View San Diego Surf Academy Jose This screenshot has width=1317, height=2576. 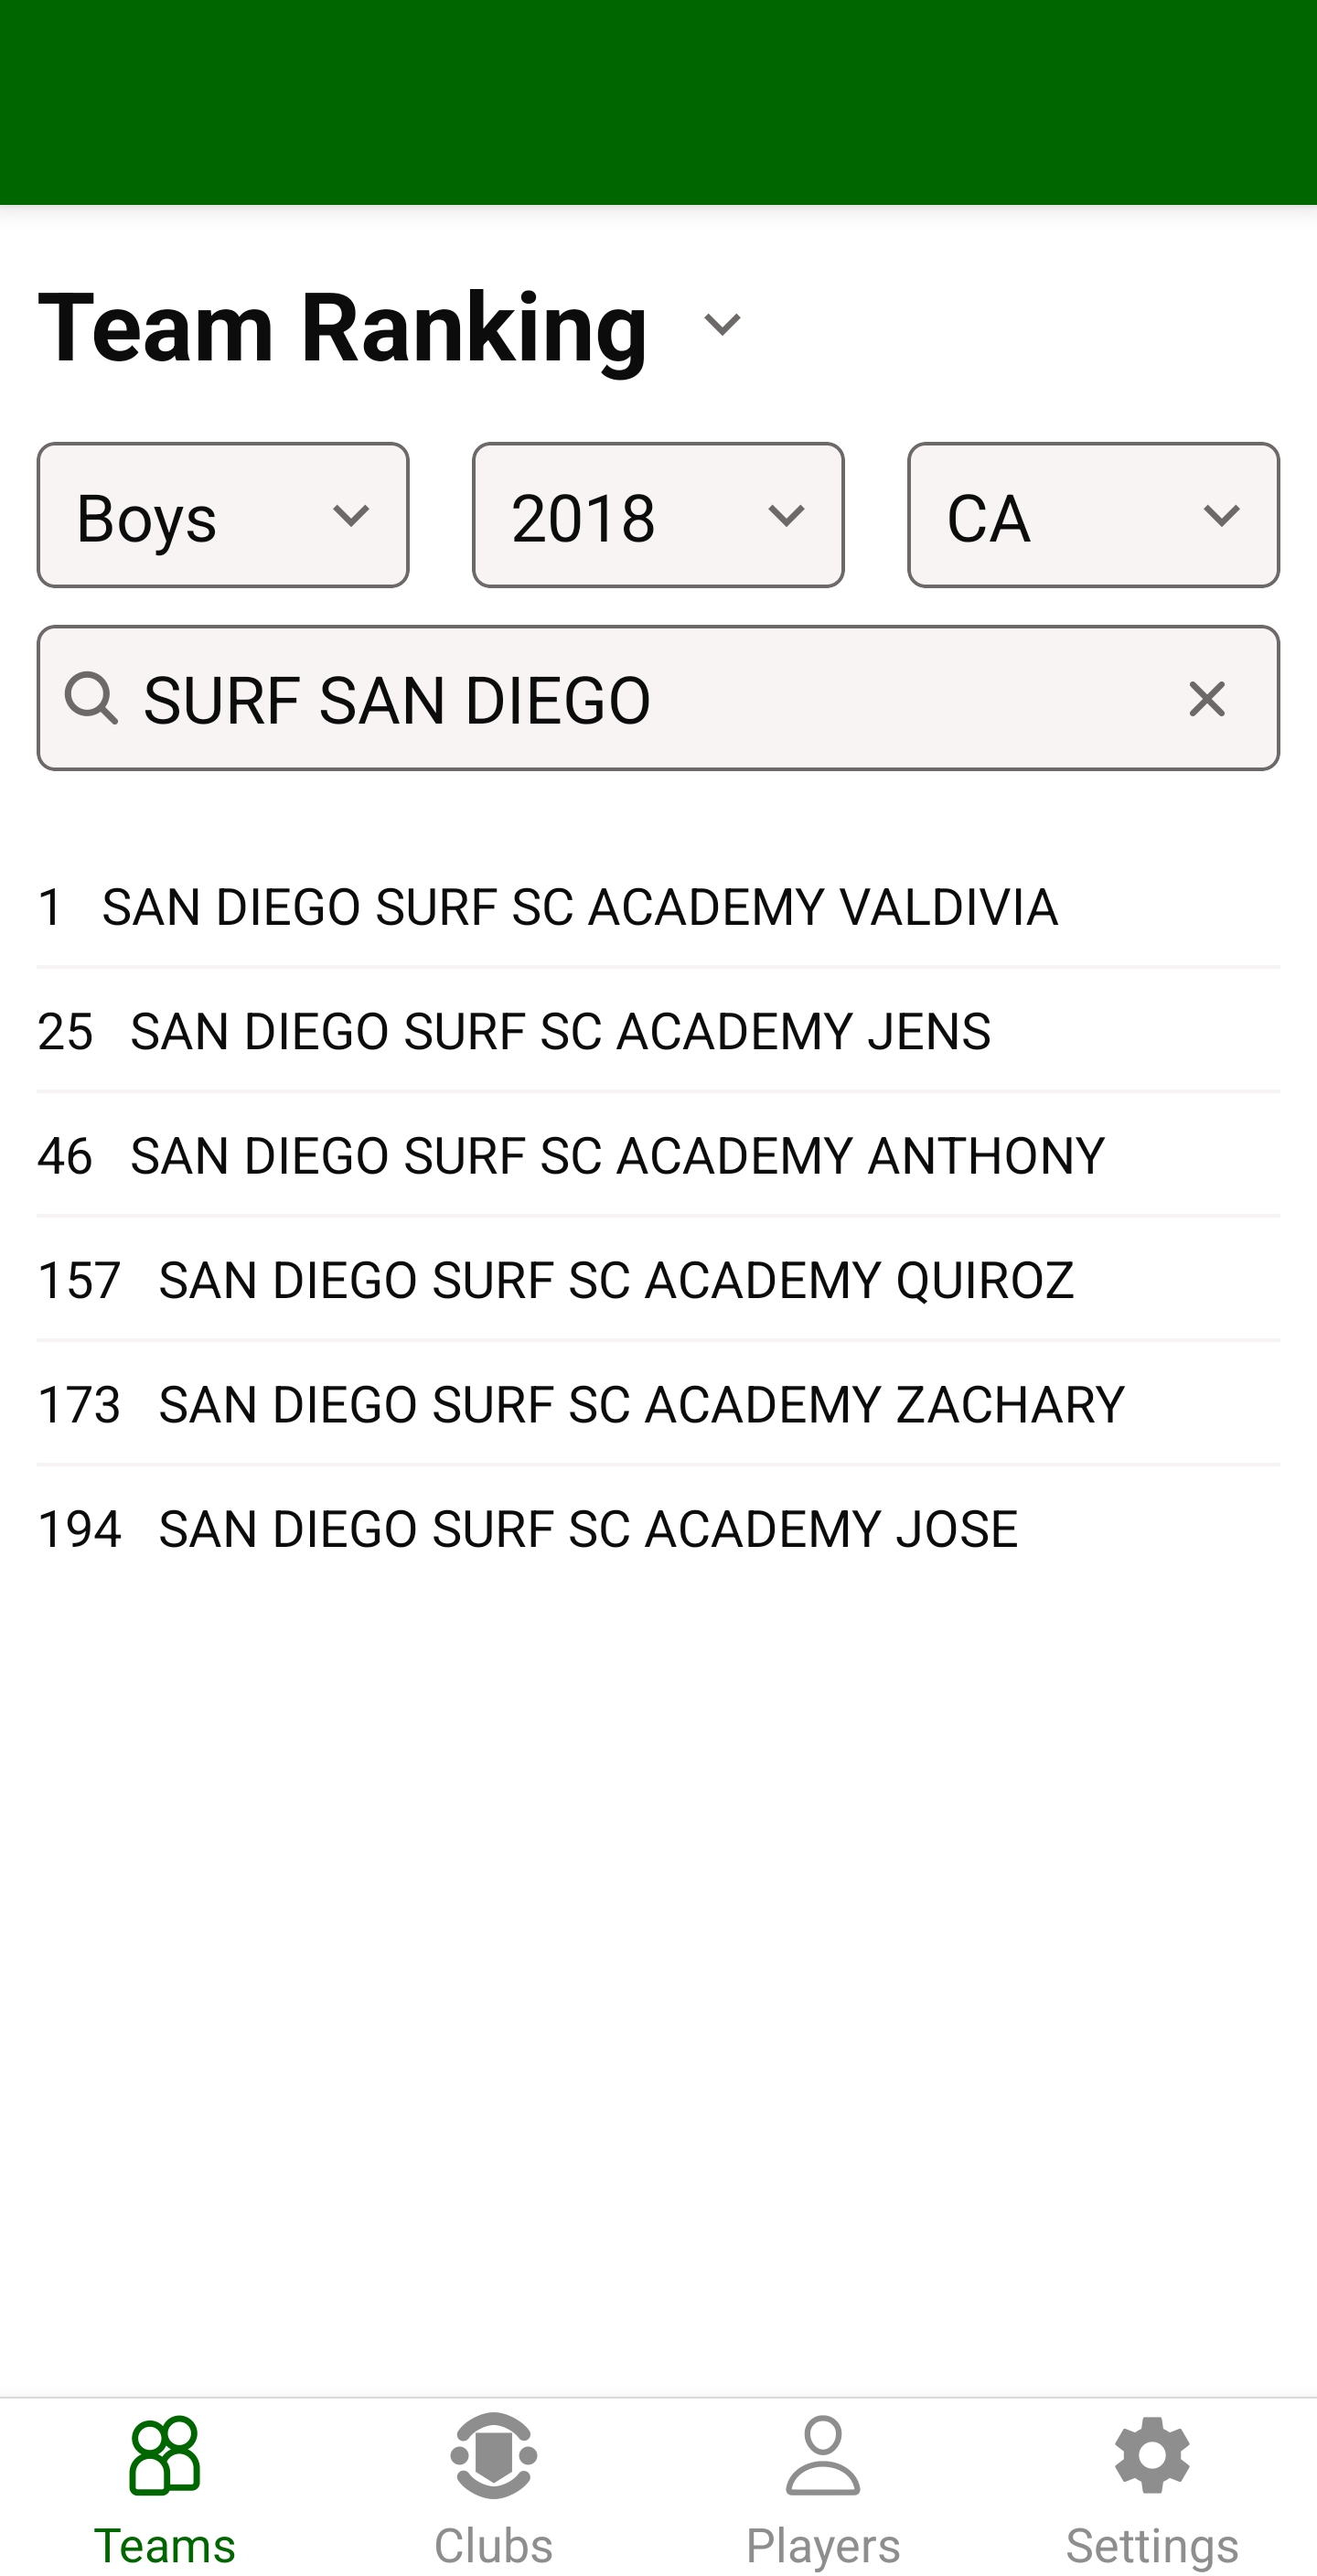588,1529
